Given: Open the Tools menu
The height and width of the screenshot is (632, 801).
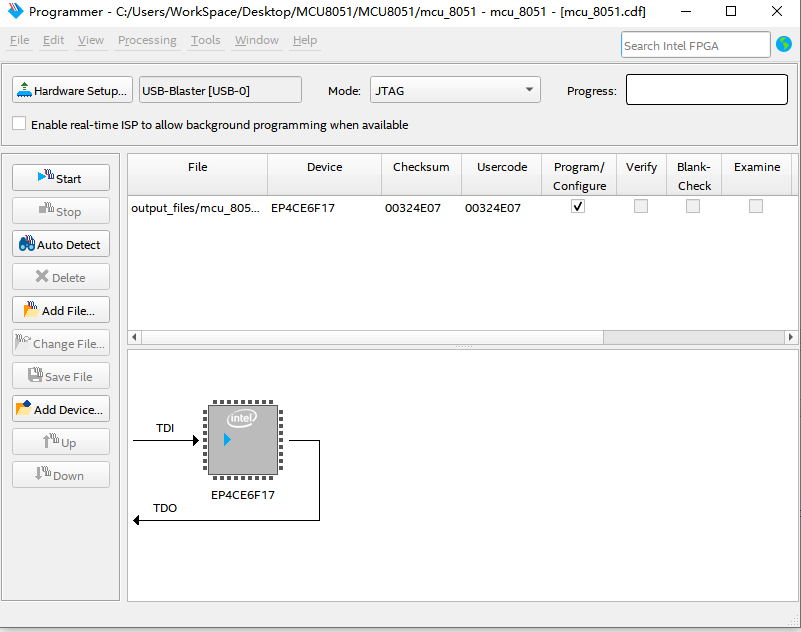Looking at the screenshot, I should click(x=205, y=40).
